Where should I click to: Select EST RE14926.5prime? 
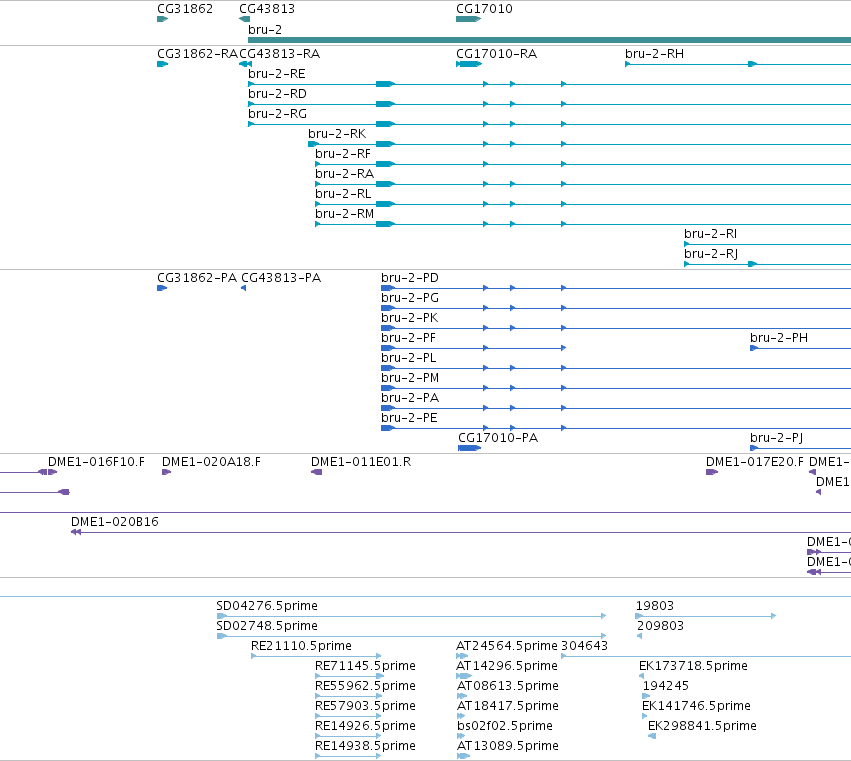click(365, 726)
